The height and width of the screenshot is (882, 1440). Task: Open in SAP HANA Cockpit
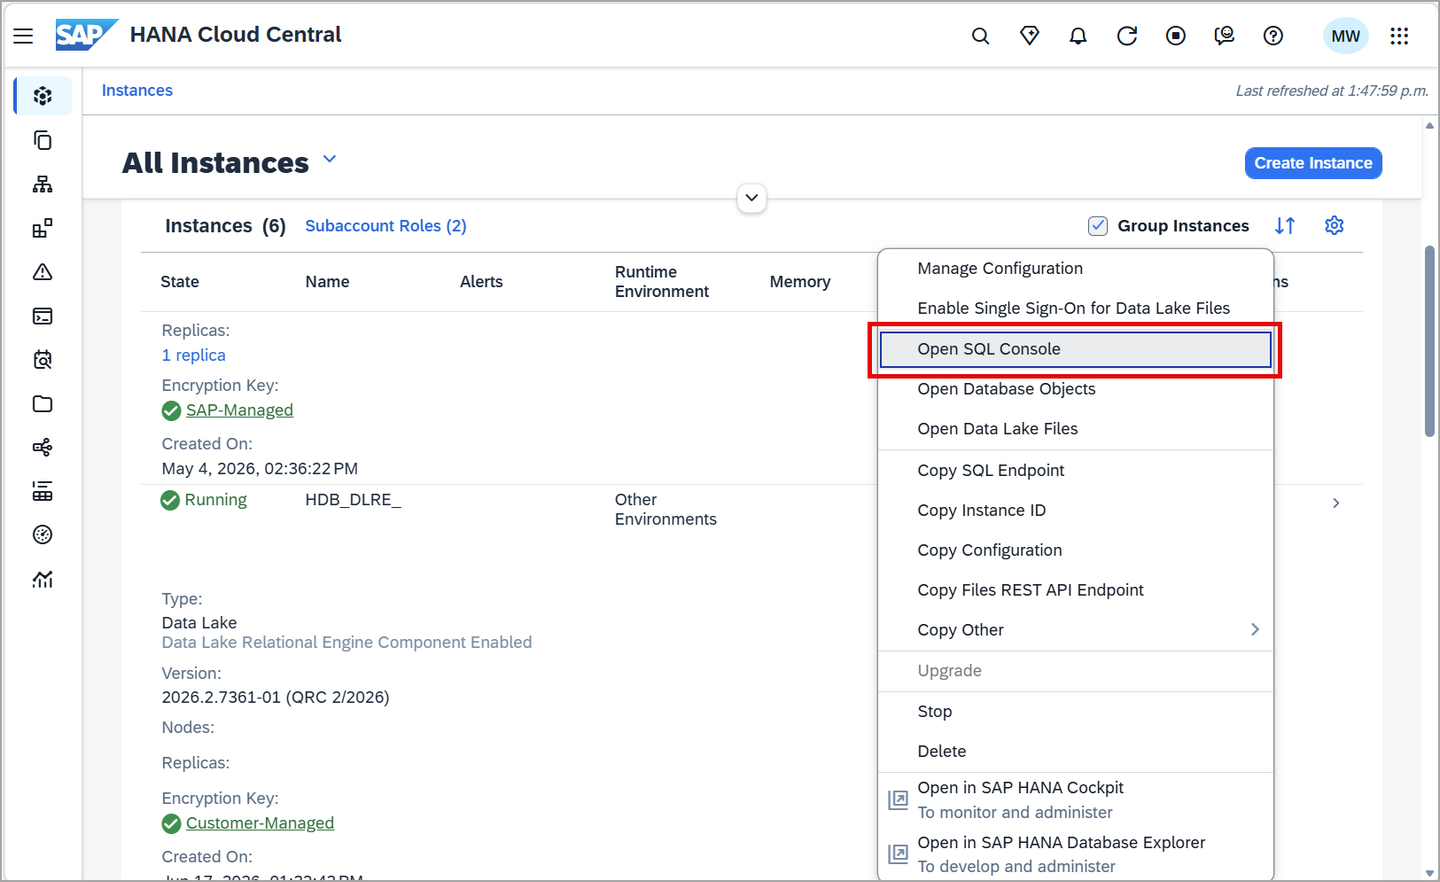point(1076,800)
